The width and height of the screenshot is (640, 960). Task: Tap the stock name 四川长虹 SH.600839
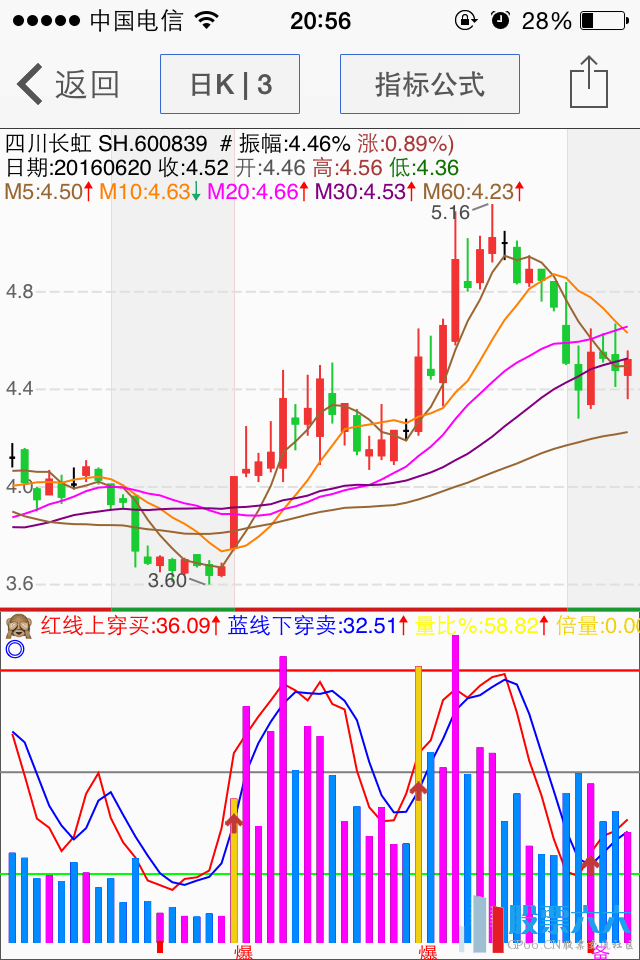click(x=106, y=144)
